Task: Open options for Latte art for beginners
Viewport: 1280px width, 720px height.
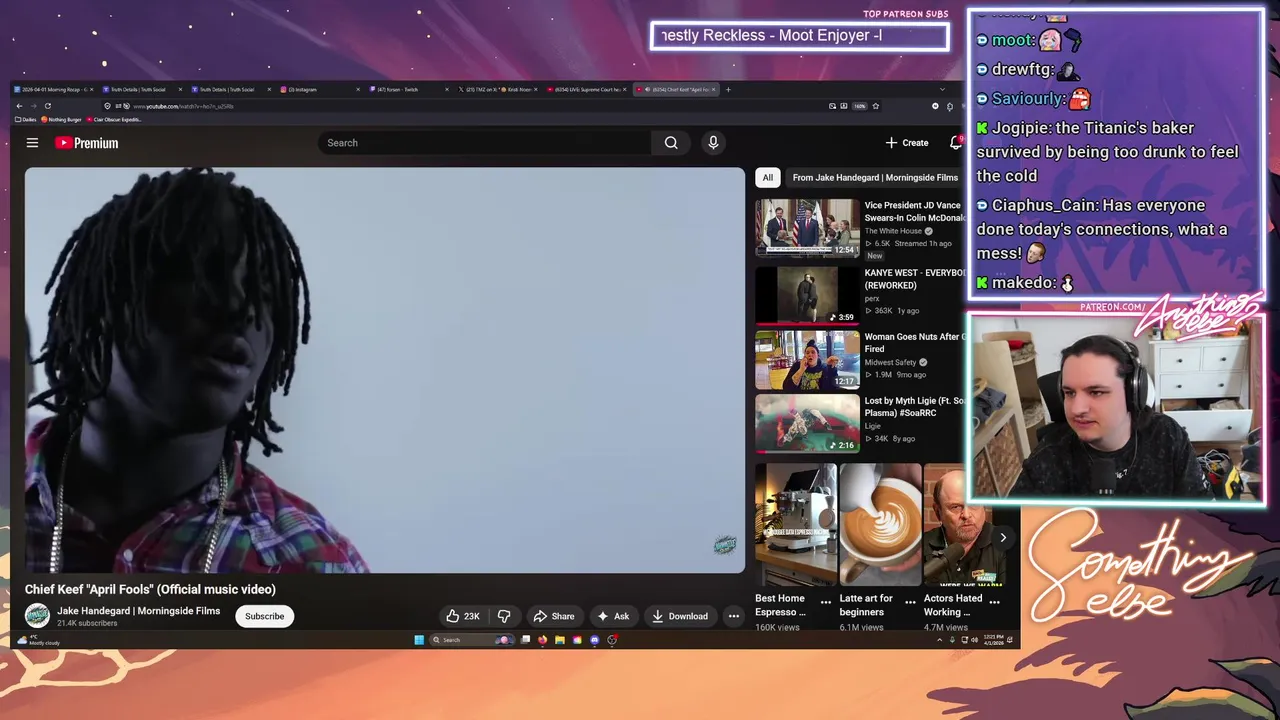Action: pyautogui.click(x=910, y=602)
